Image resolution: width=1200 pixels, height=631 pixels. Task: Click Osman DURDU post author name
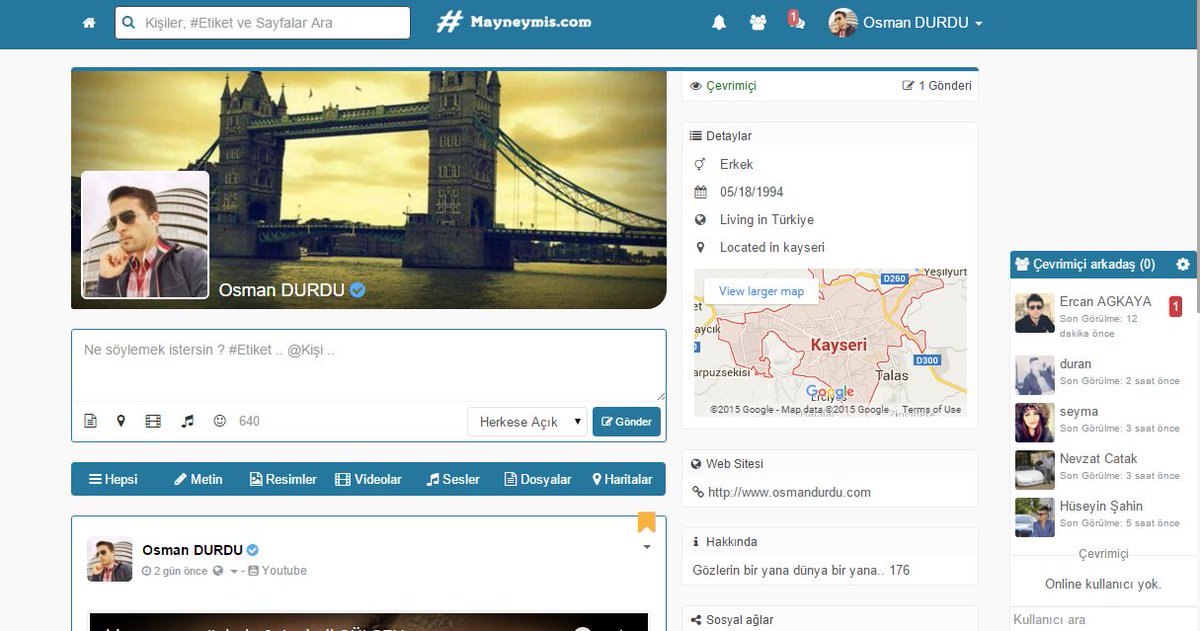[192, 550]
